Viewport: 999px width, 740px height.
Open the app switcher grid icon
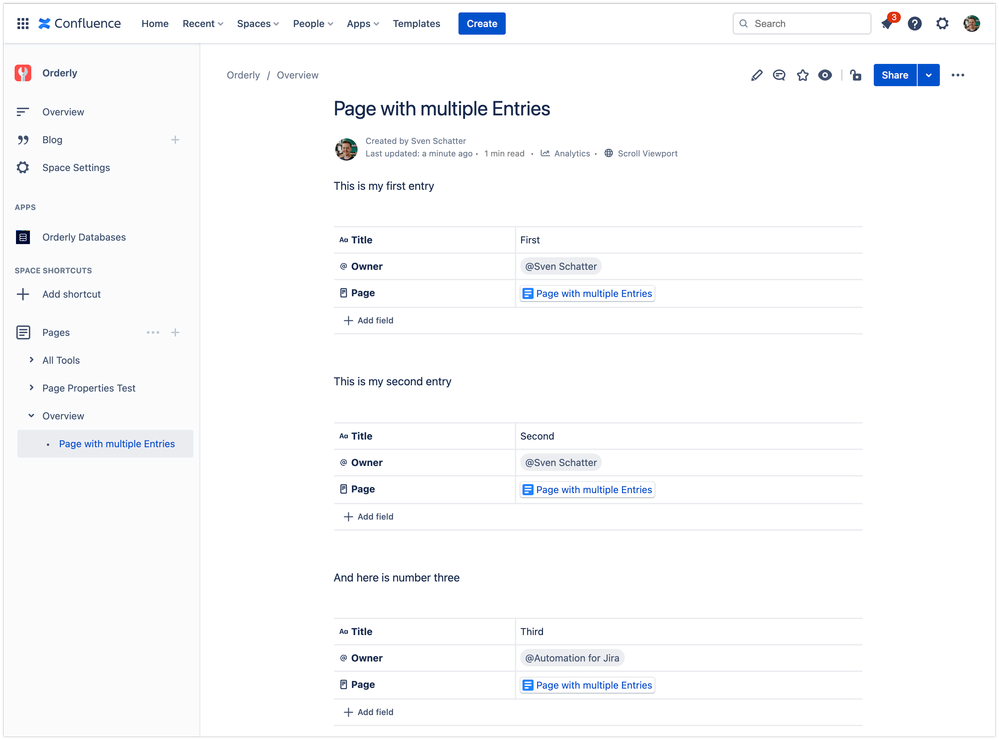tap(22, 22)
